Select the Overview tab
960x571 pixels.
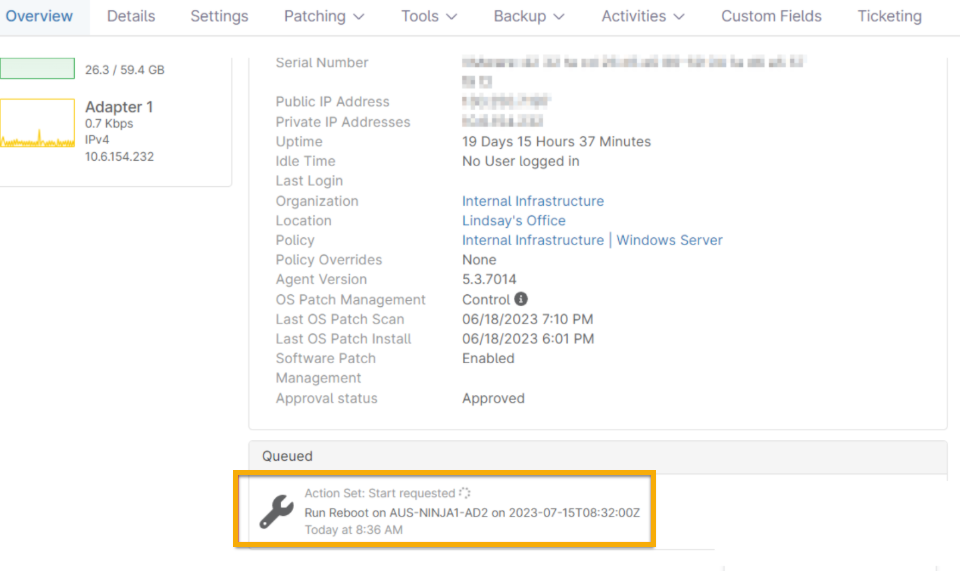point(39,16)
